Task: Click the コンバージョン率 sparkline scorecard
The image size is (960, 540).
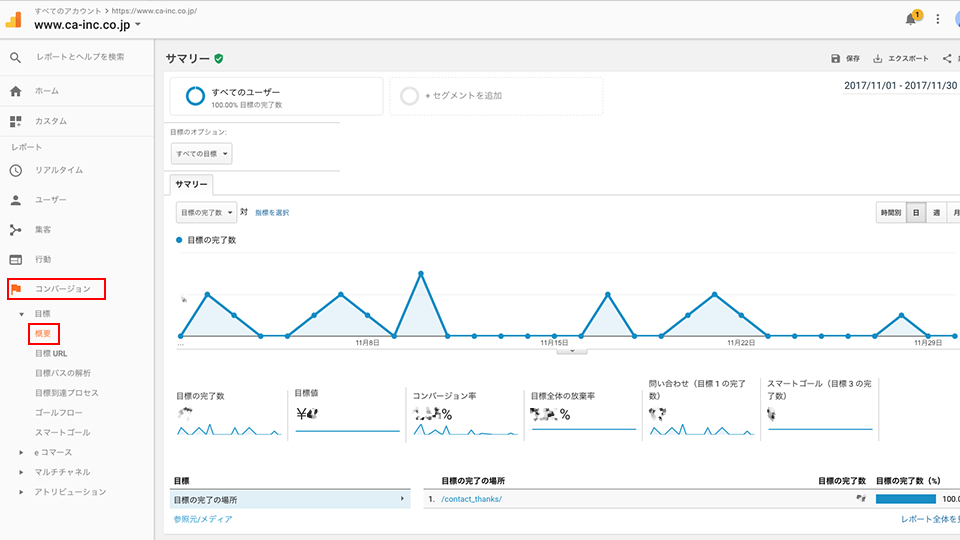Action: (465, 414)
